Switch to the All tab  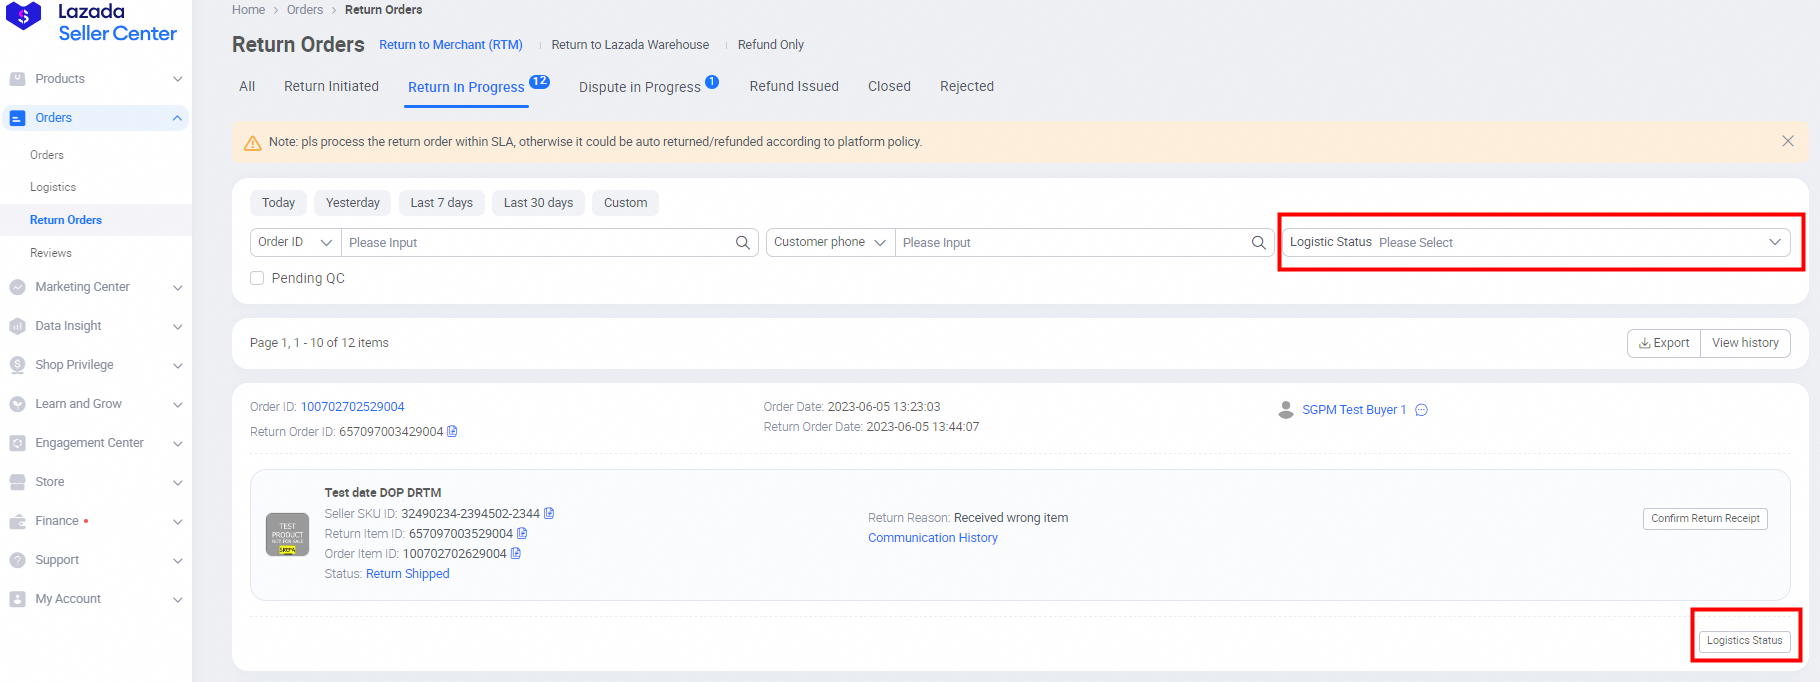coord(247,86)
